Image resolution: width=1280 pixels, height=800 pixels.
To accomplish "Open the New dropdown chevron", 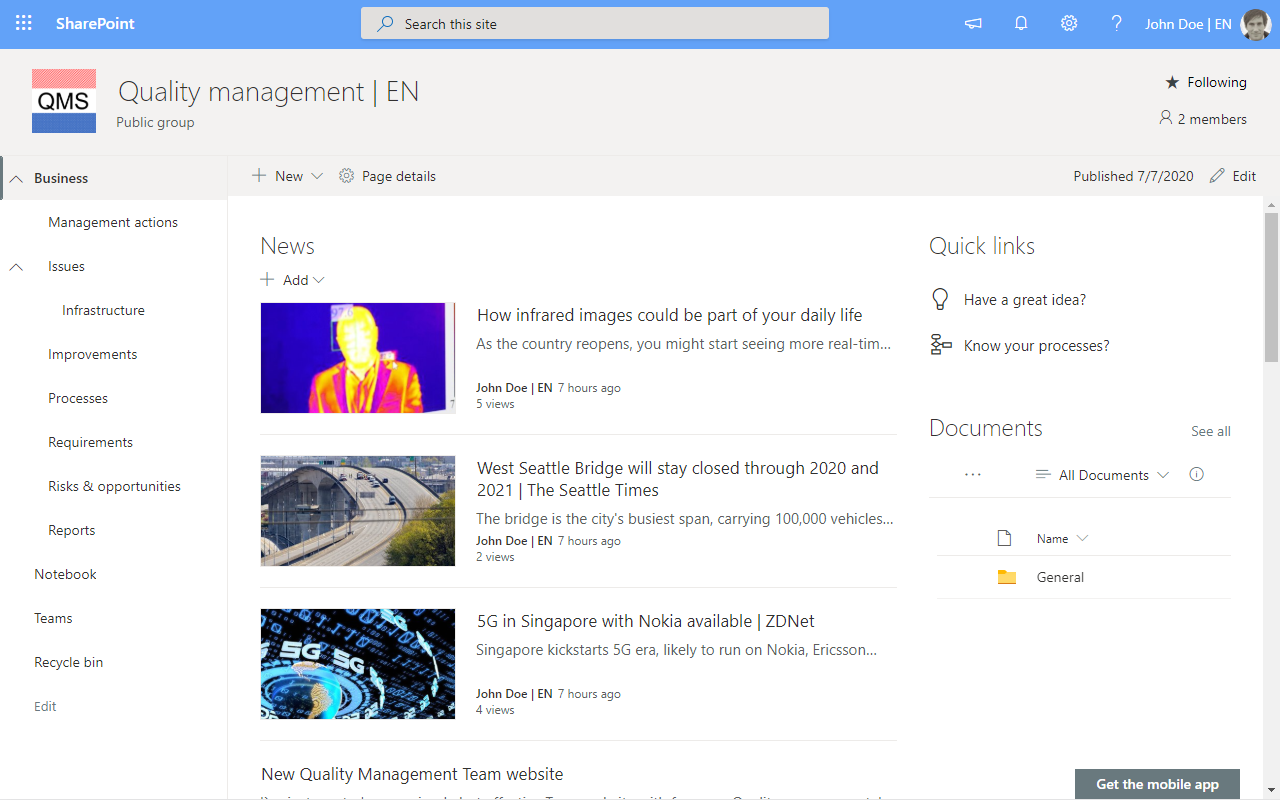I will pyautogui.click(x=317, y=176).
